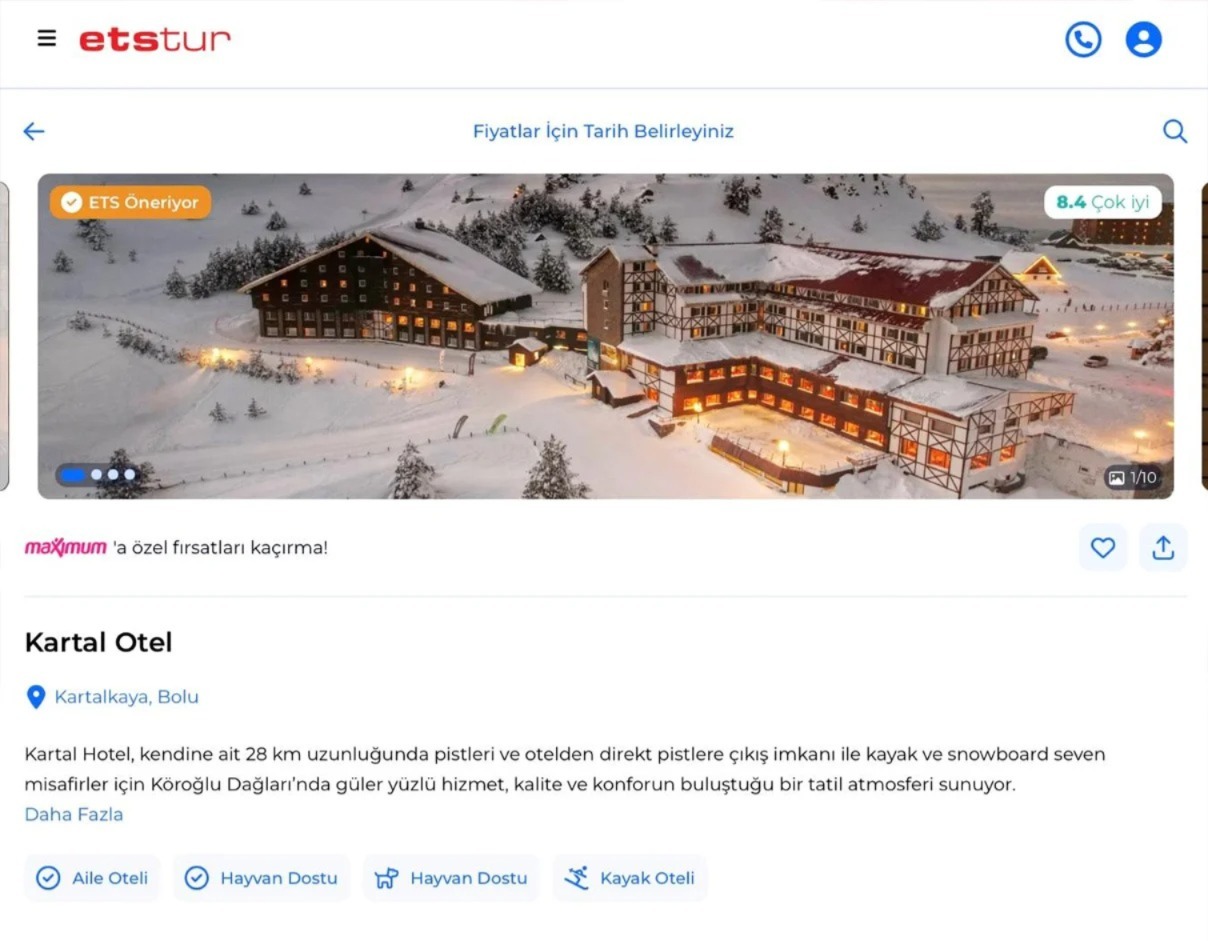Screen dimensions: 1208x941
Task: Click the etstur logo
Action: 155,39
